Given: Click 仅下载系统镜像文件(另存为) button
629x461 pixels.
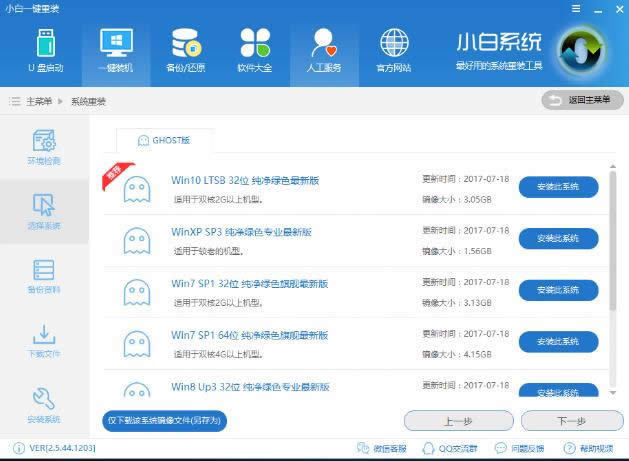Looking at the screenshot, I should [165, 420].
